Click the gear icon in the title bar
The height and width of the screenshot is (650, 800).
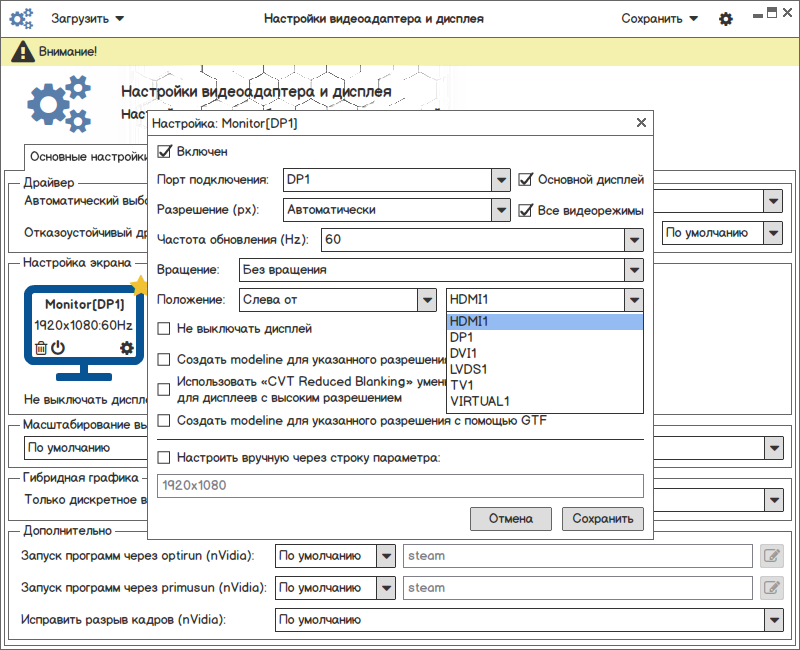tap(726, 19)
